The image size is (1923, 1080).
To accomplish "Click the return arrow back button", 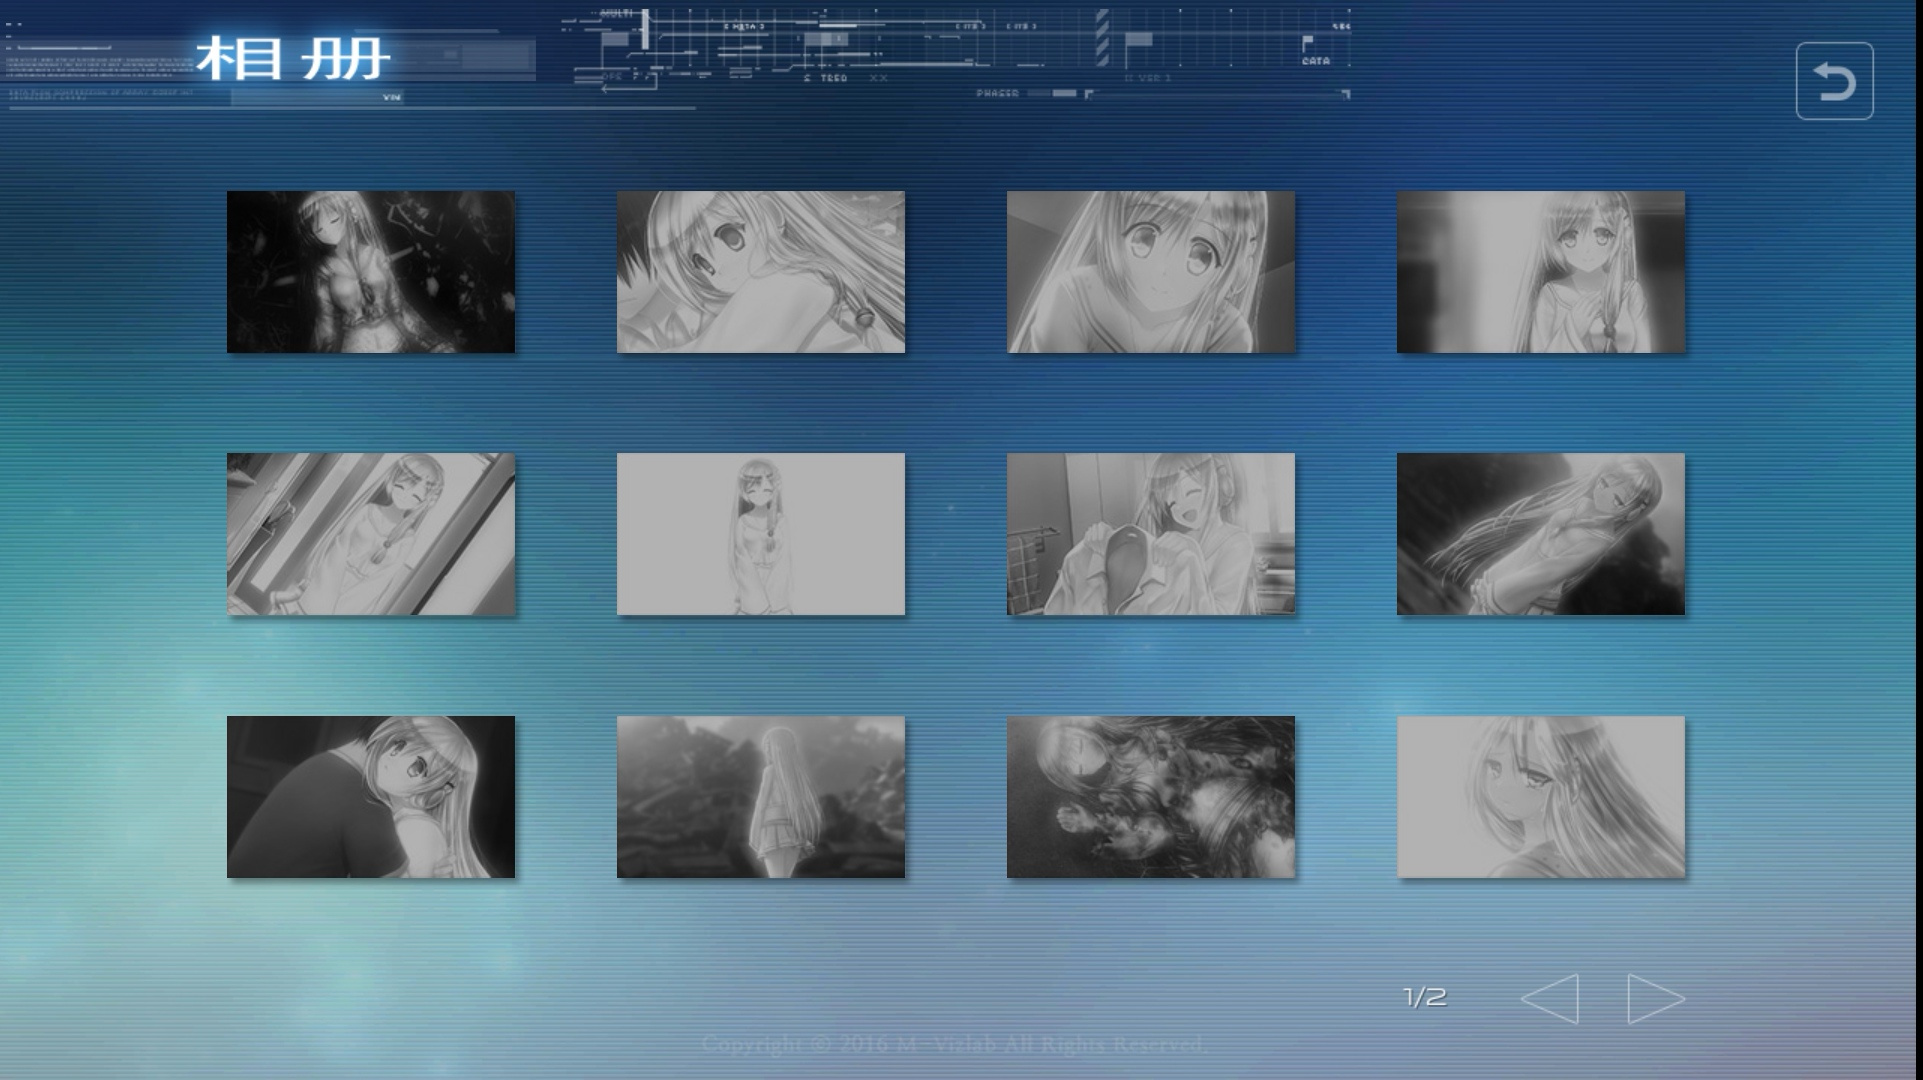I will [1834, 81].
